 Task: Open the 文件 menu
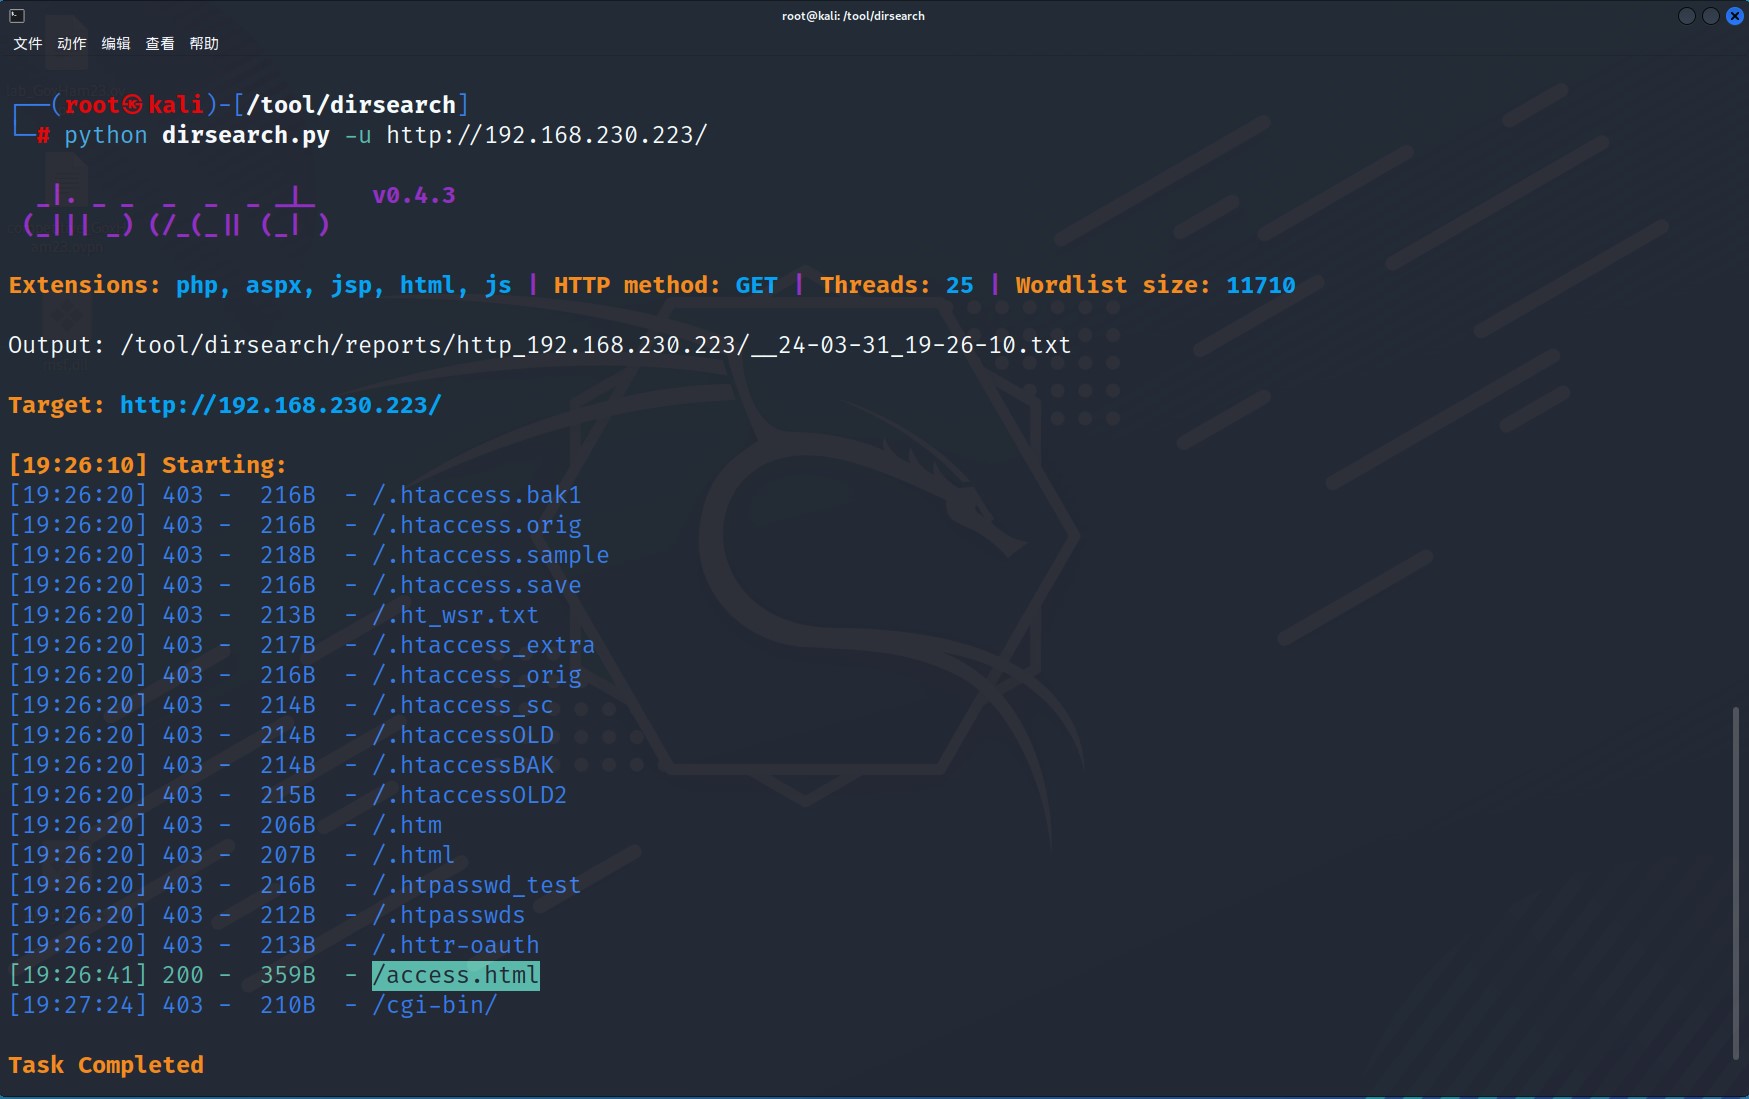point(28,44)
